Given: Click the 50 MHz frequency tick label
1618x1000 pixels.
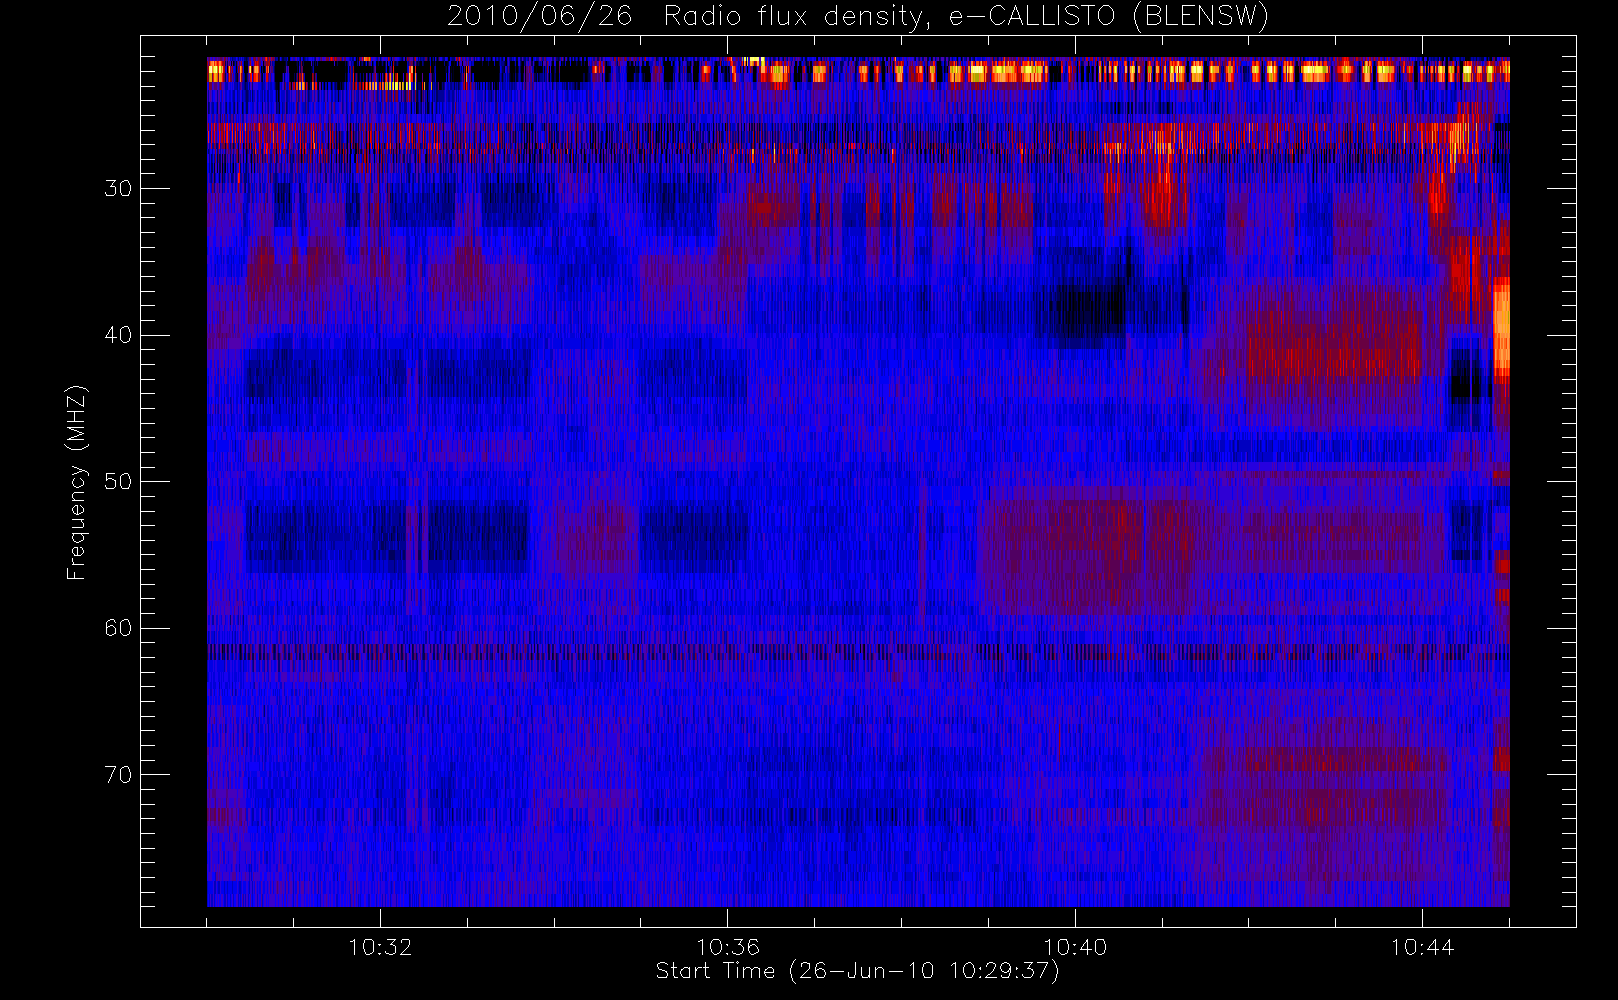Looking at the screenshot, I should pyautogui.click(x=118, y=481).
